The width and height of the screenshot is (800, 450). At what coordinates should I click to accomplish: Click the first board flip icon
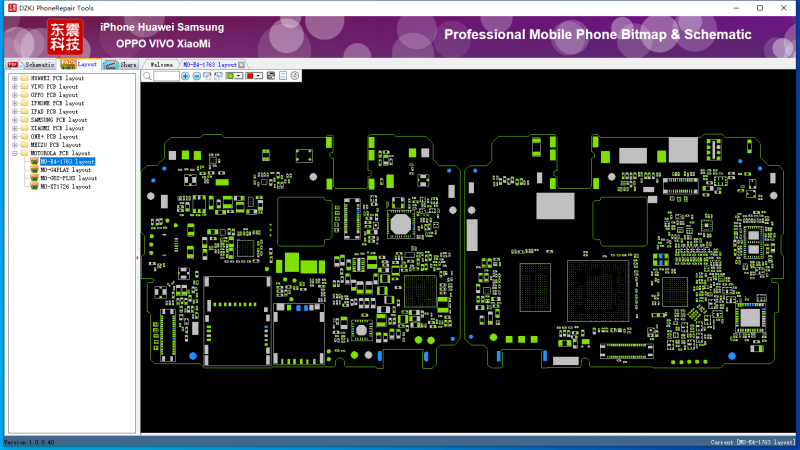click(x=207, y=76)
